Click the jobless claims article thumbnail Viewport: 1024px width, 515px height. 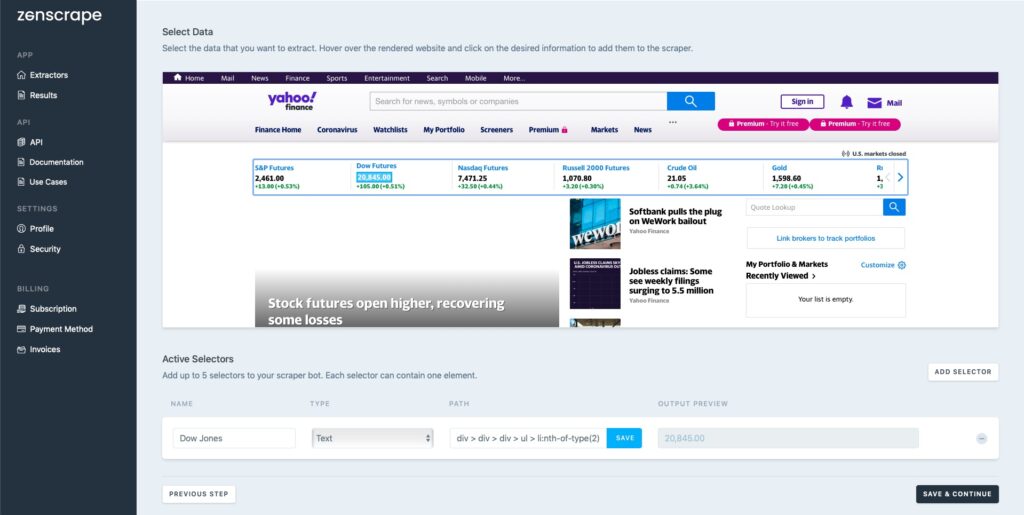pos(595,283)
